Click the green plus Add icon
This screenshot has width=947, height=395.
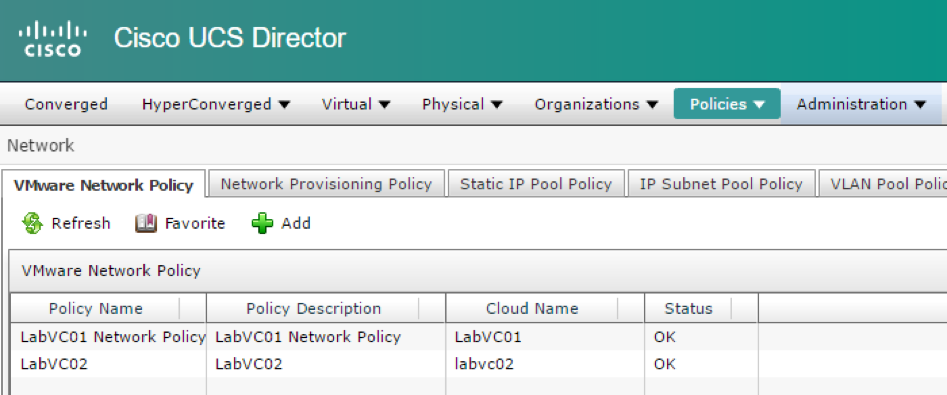click(262, 223)
